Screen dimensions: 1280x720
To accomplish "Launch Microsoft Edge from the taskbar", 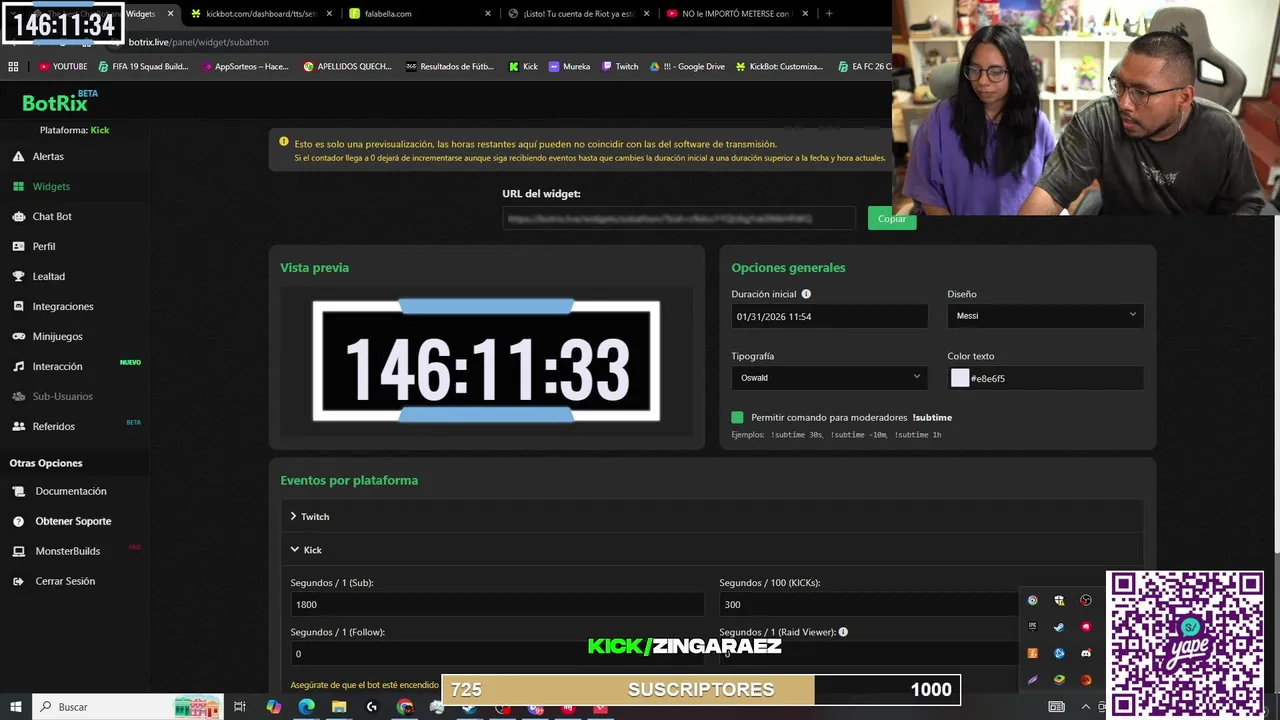I will [306, 707].
